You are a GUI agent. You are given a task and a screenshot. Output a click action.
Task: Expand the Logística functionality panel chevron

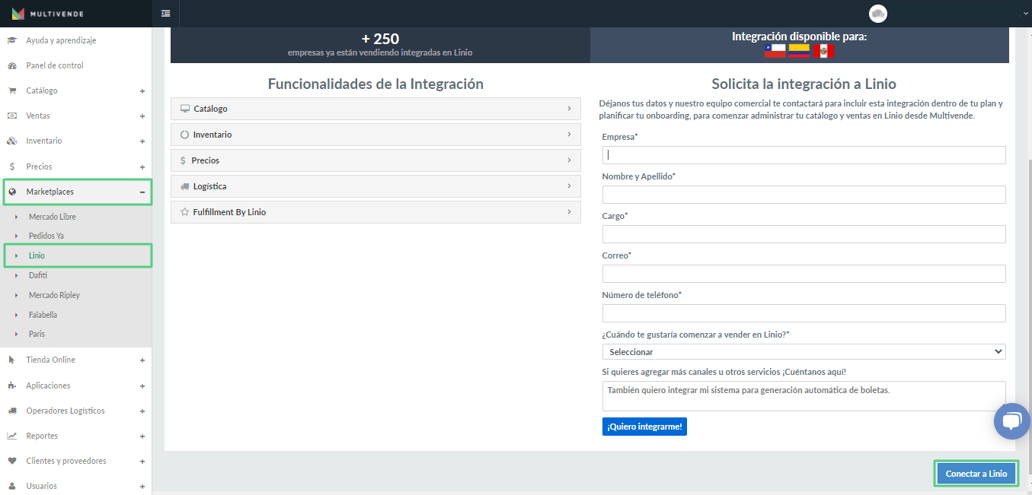coord(569,186)
